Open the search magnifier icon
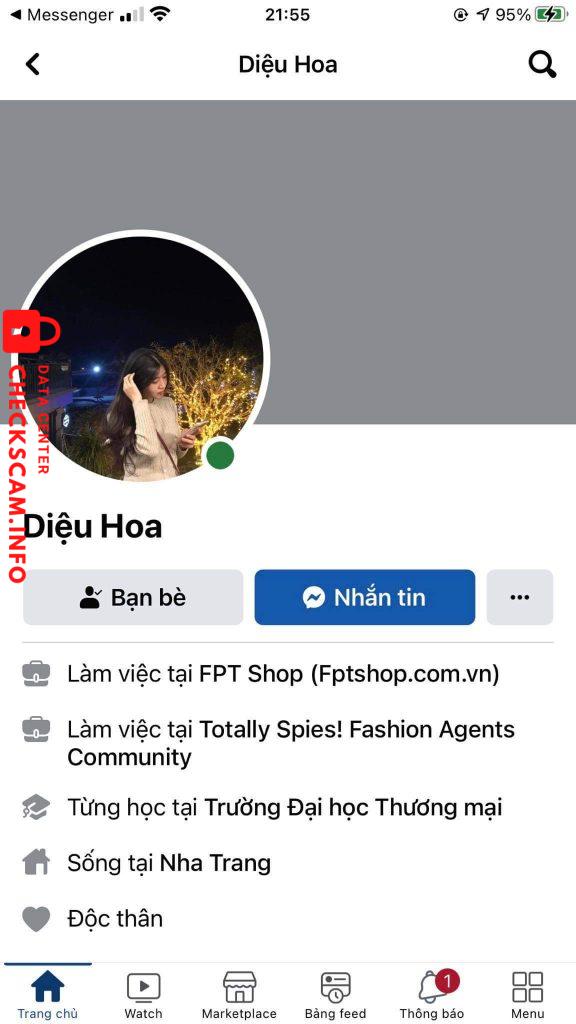The height and width of the screenshot is (1024, 576). coord(542,64)
